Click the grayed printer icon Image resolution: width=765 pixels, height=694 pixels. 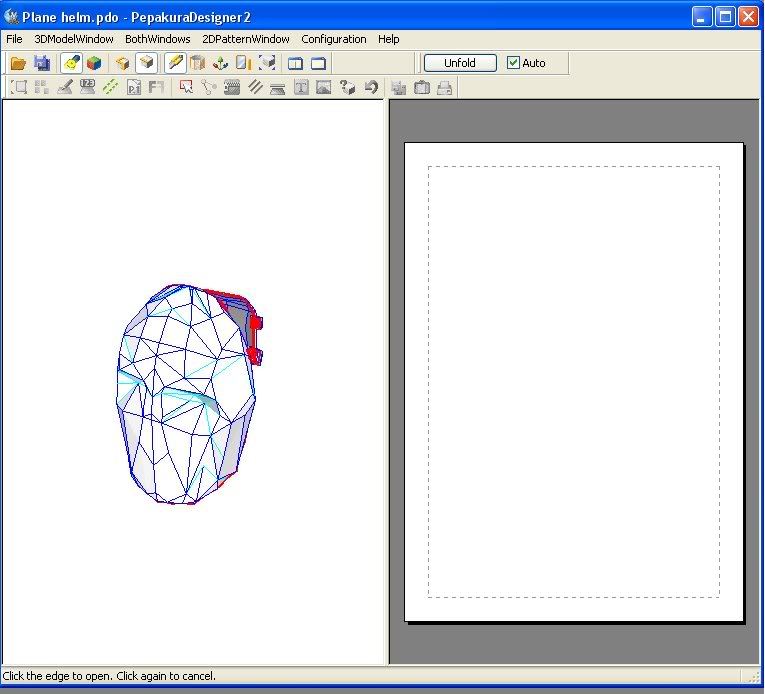pos(444,88)
